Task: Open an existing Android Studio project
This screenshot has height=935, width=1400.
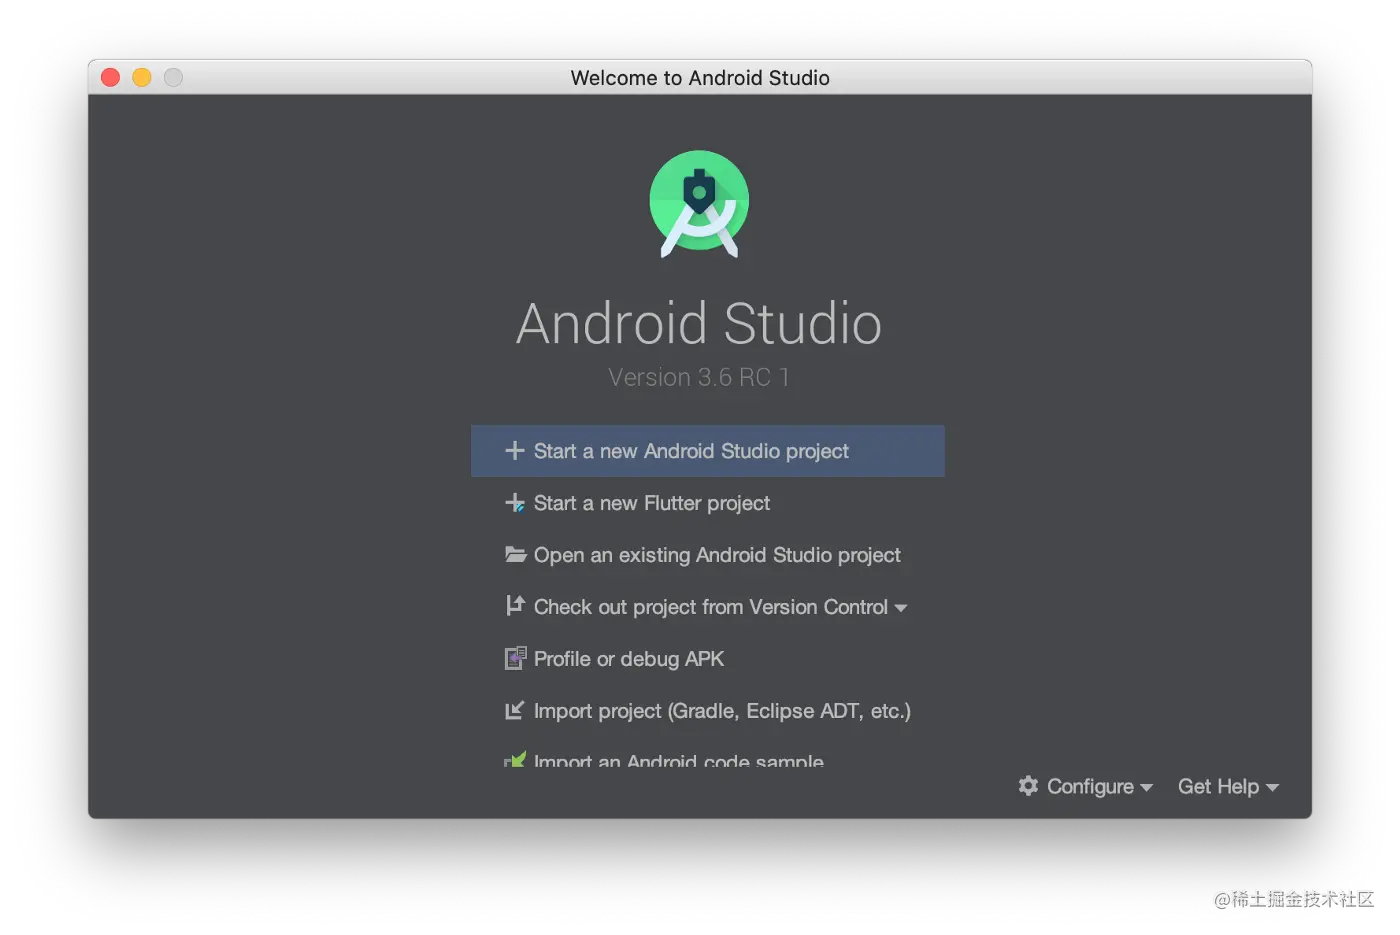Action: [x=717, y=555]
